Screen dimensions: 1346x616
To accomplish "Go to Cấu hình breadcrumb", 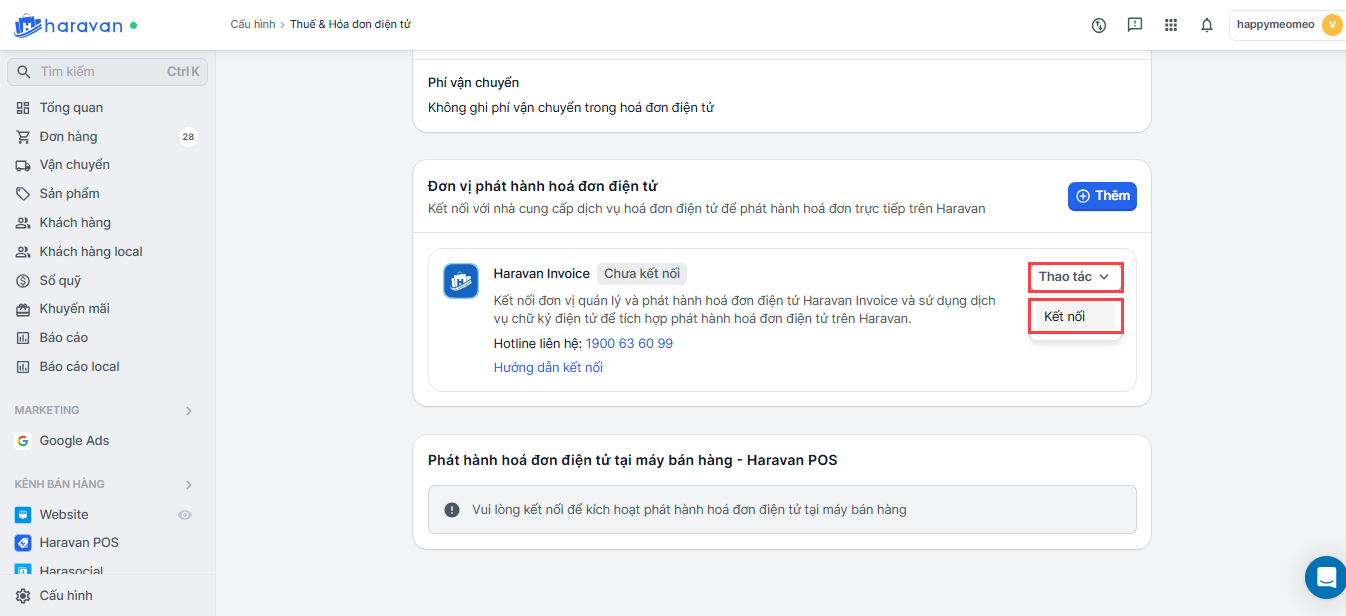I will (x=253, y=24).
